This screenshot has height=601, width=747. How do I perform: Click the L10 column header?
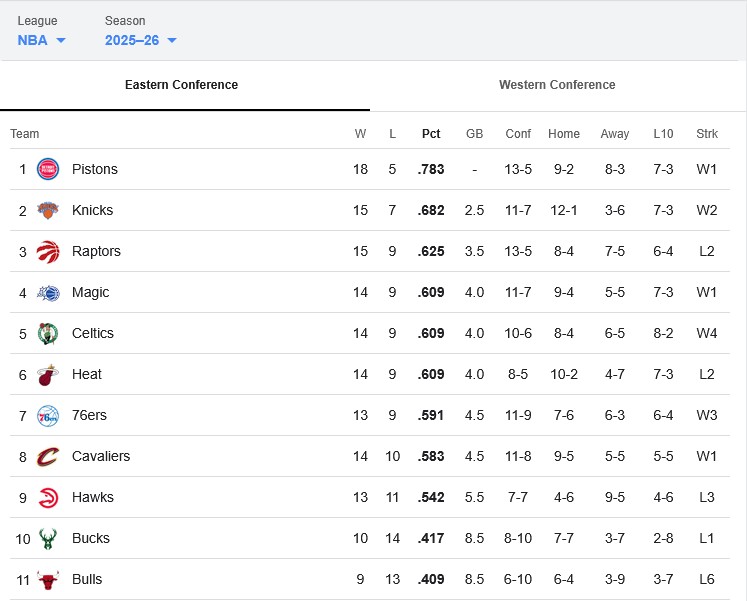(x=663, y=134)
